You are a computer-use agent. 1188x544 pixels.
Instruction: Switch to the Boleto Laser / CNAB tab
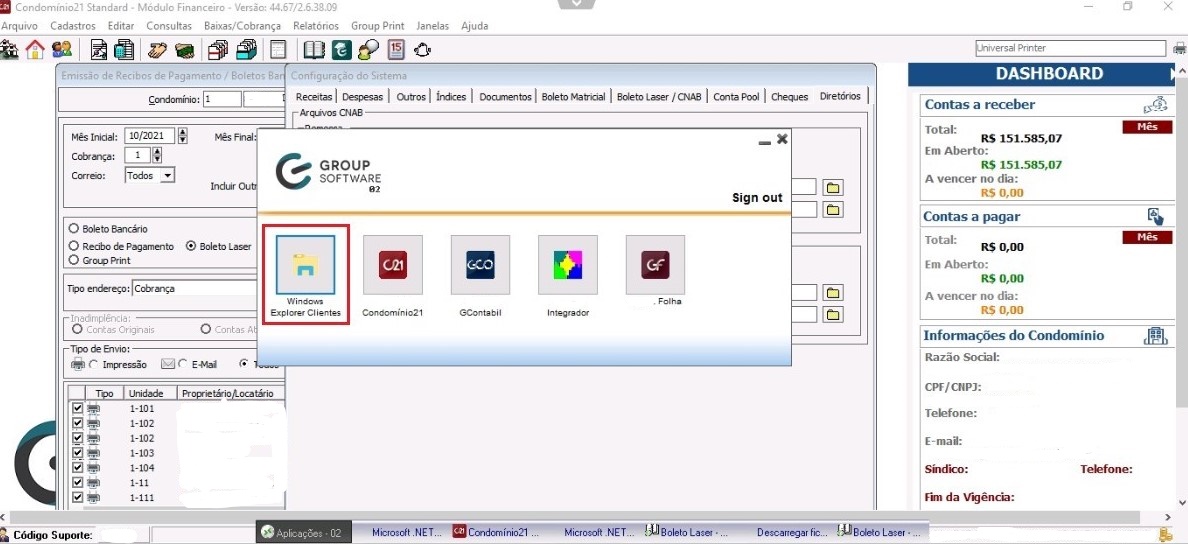pyautogui.click(x=659, y=97)
